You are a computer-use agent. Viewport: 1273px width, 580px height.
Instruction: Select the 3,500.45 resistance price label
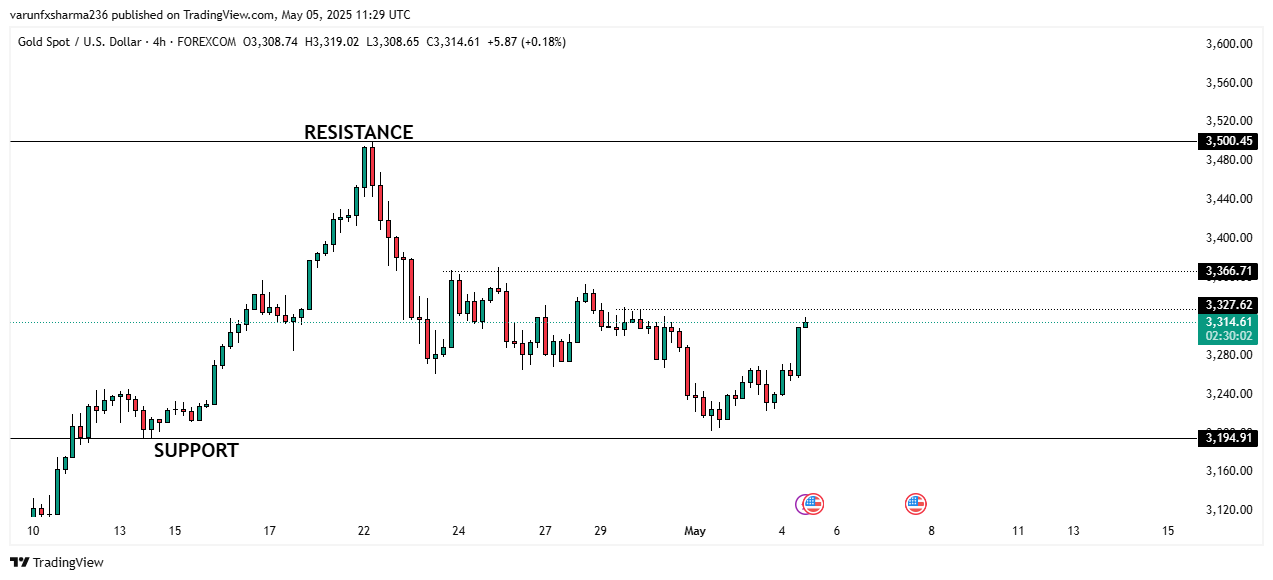click(1230, 141)
